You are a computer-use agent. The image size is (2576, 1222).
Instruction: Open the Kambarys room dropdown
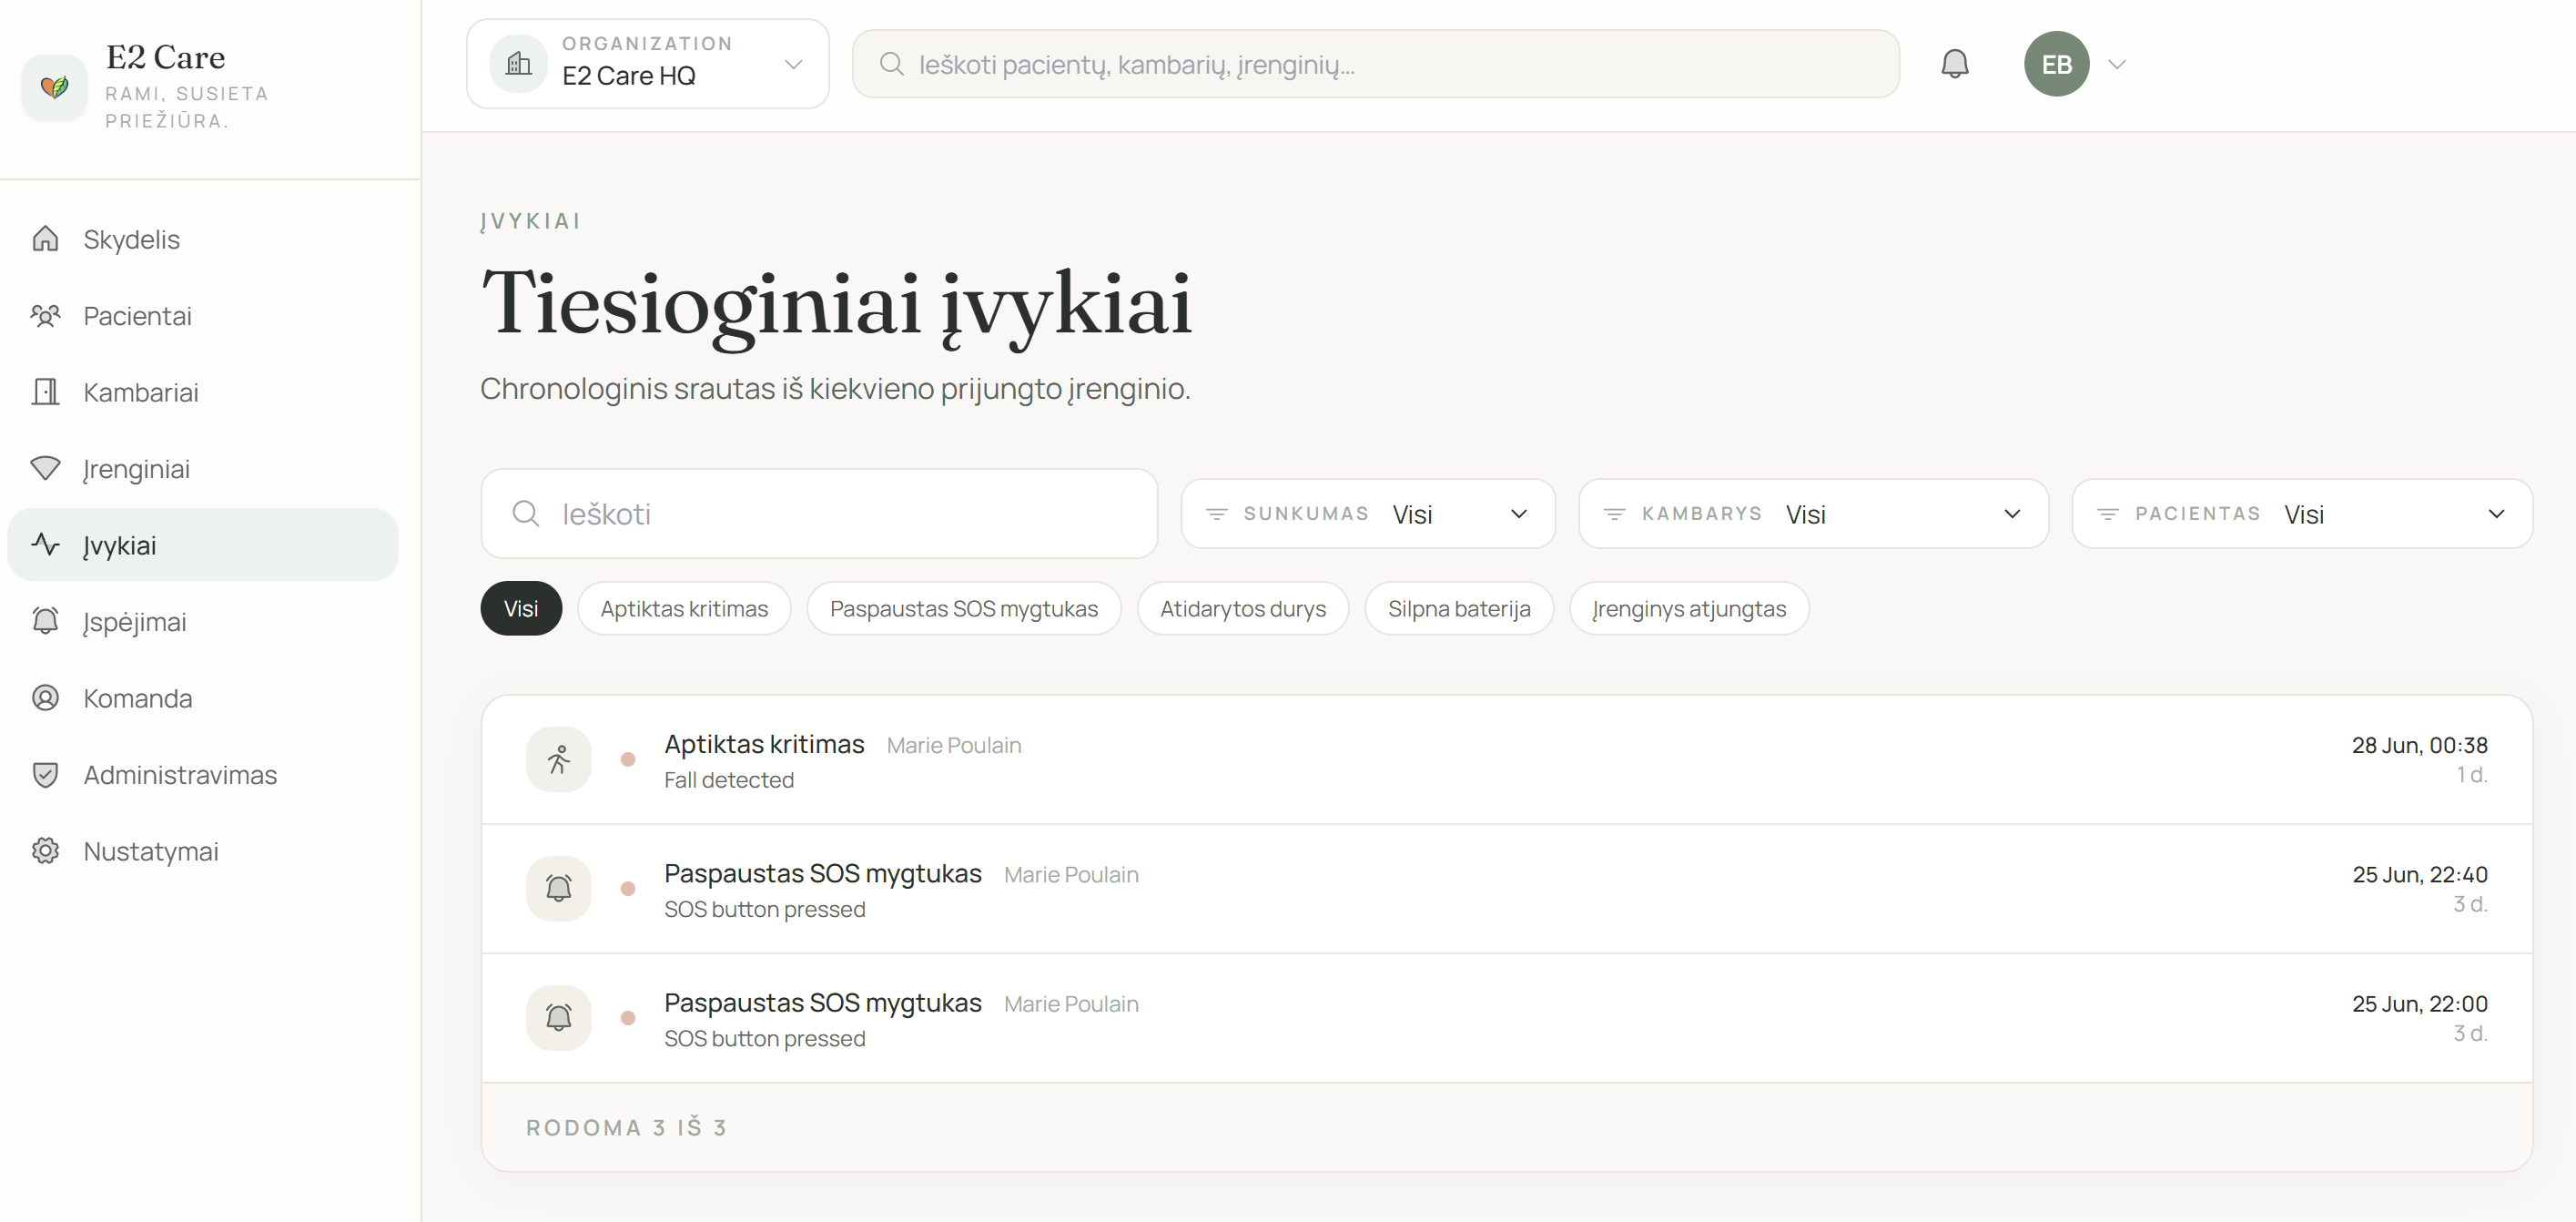point(1812,514)
